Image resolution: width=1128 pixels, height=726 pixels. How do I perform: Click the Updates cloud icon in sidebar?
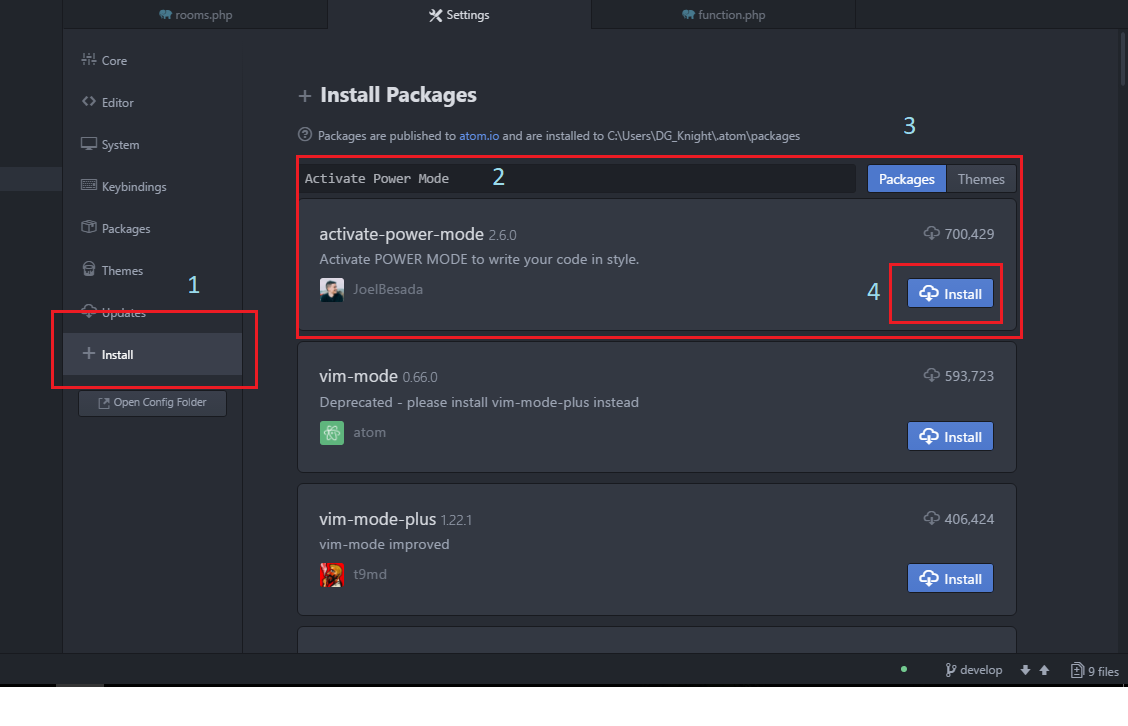(x=88, y=312)
